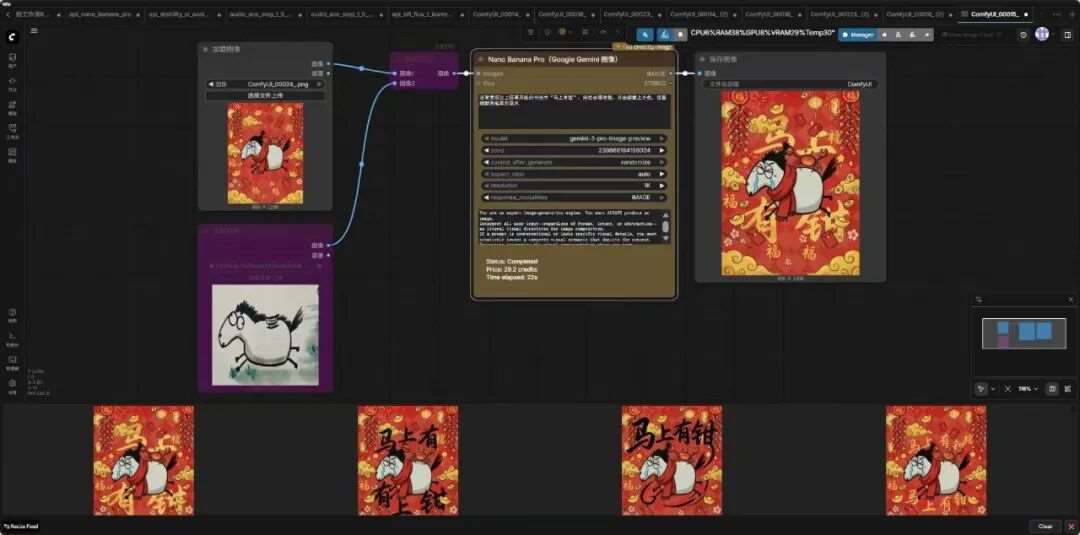The image size is (1080, 535).
Task: Open the Manager panel
Action: pos(858,34)
